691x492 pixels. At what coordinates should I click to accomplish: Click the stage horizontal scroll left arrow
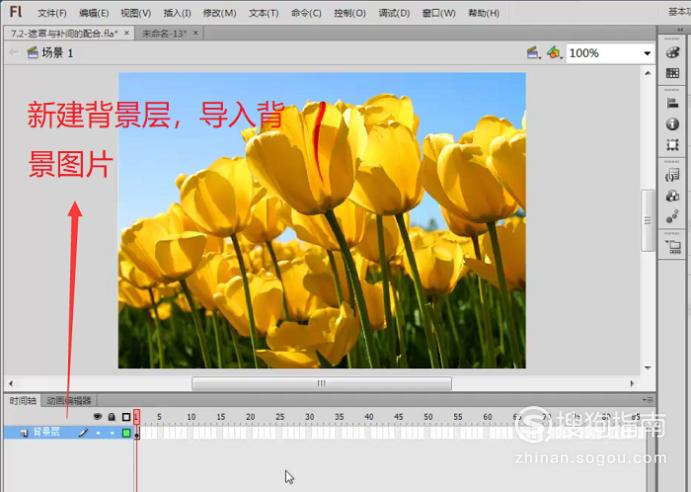[11, 383]
